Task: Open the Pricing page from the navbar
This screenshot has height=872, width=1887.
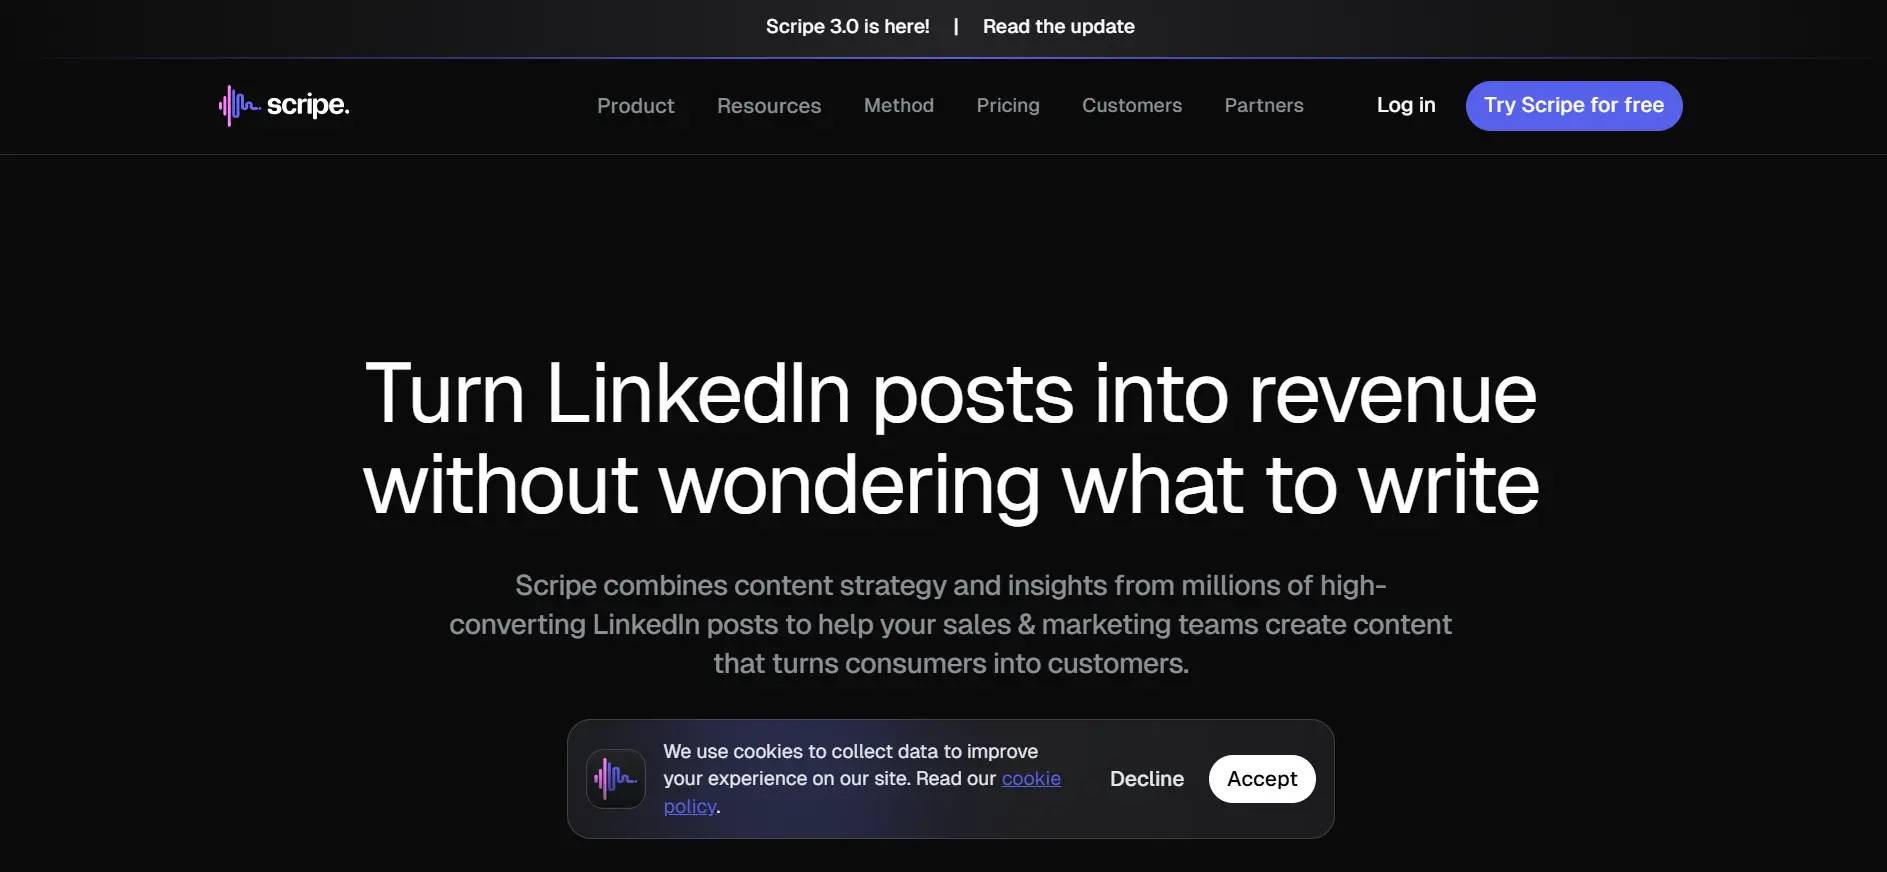Action: (x=1007, y=105)
